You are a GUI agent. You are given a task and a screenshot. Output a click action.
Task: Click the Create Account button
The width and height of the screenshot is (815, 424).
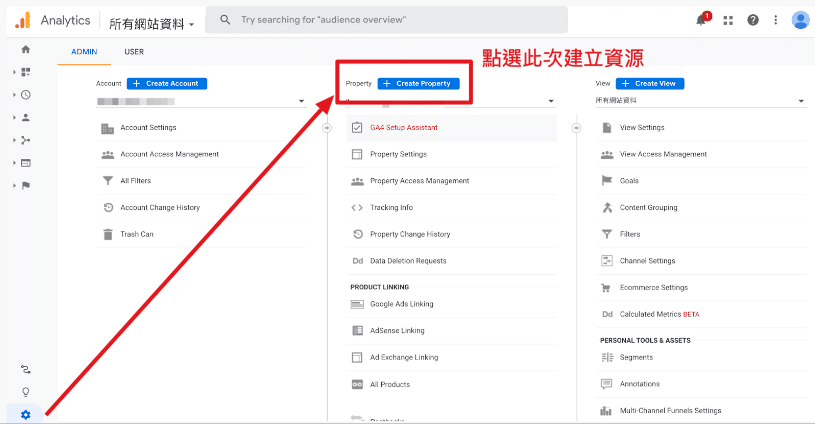click(x=165, y=83)
